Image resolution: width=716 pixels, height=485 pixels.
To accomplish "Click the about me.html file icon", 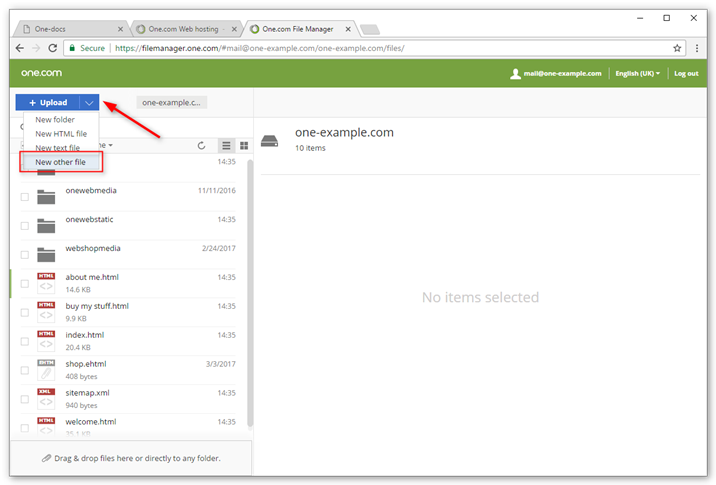I will 46,283.
